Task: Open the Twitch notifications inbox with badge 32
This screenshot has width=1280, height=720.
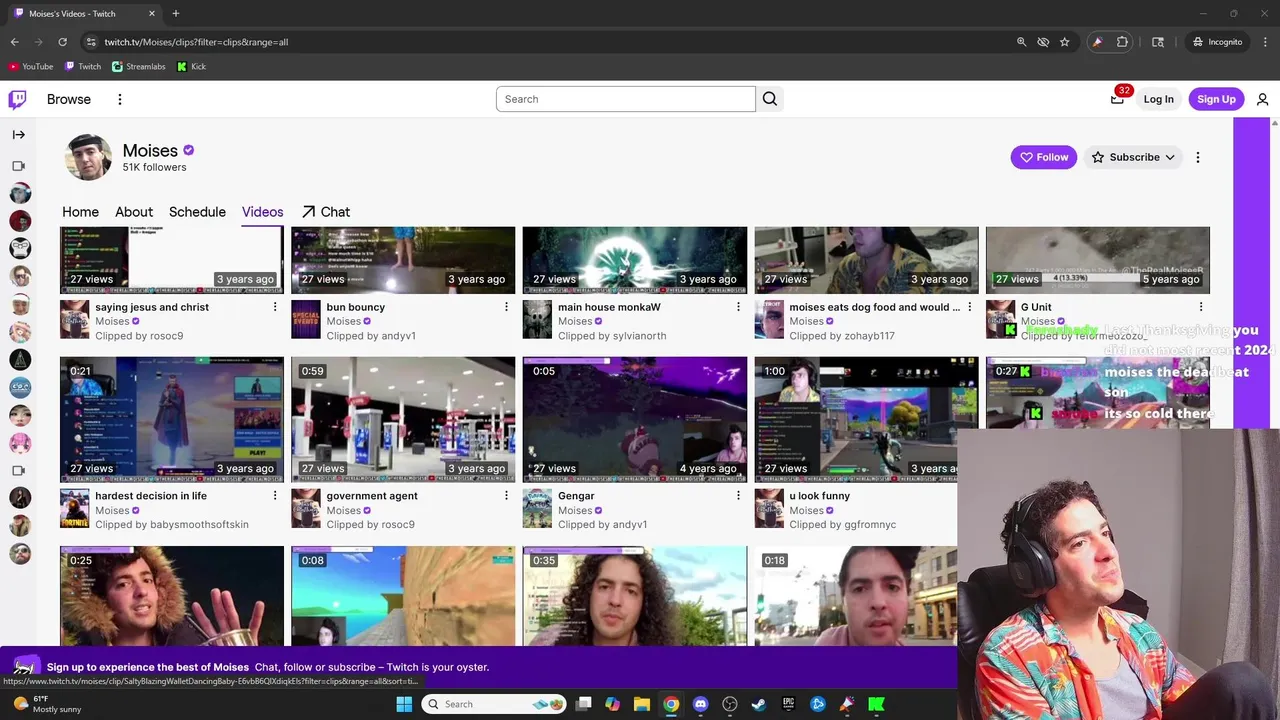Action: point(1117,98)
